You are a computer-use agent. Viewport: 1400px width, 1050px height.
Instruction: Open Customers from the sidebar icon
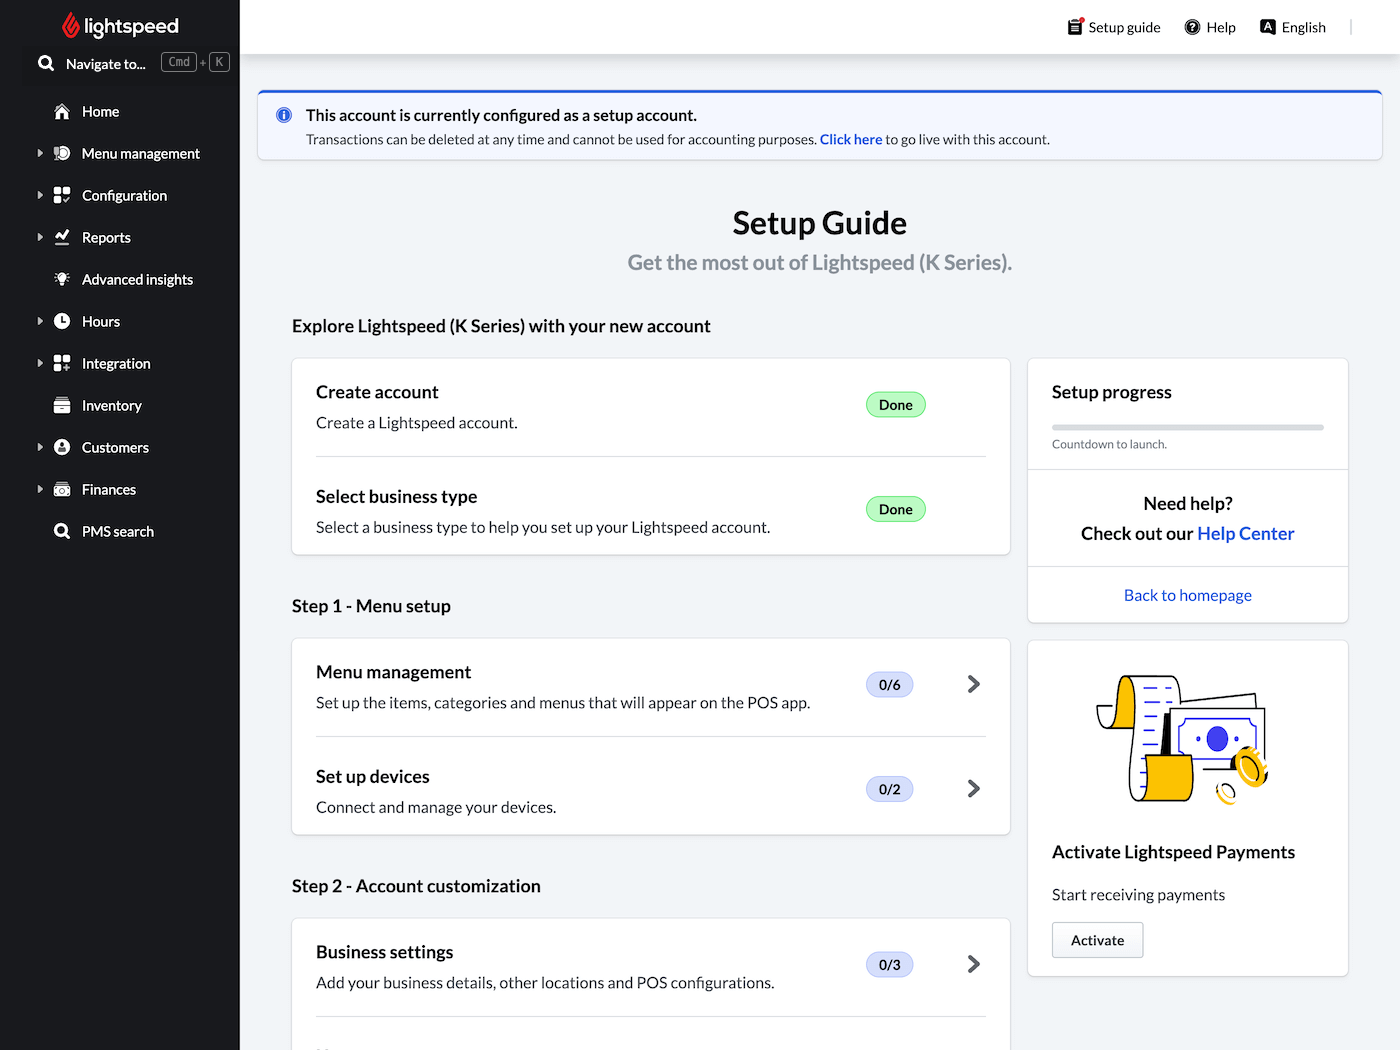pyautogui.click(x=61, y=447)
